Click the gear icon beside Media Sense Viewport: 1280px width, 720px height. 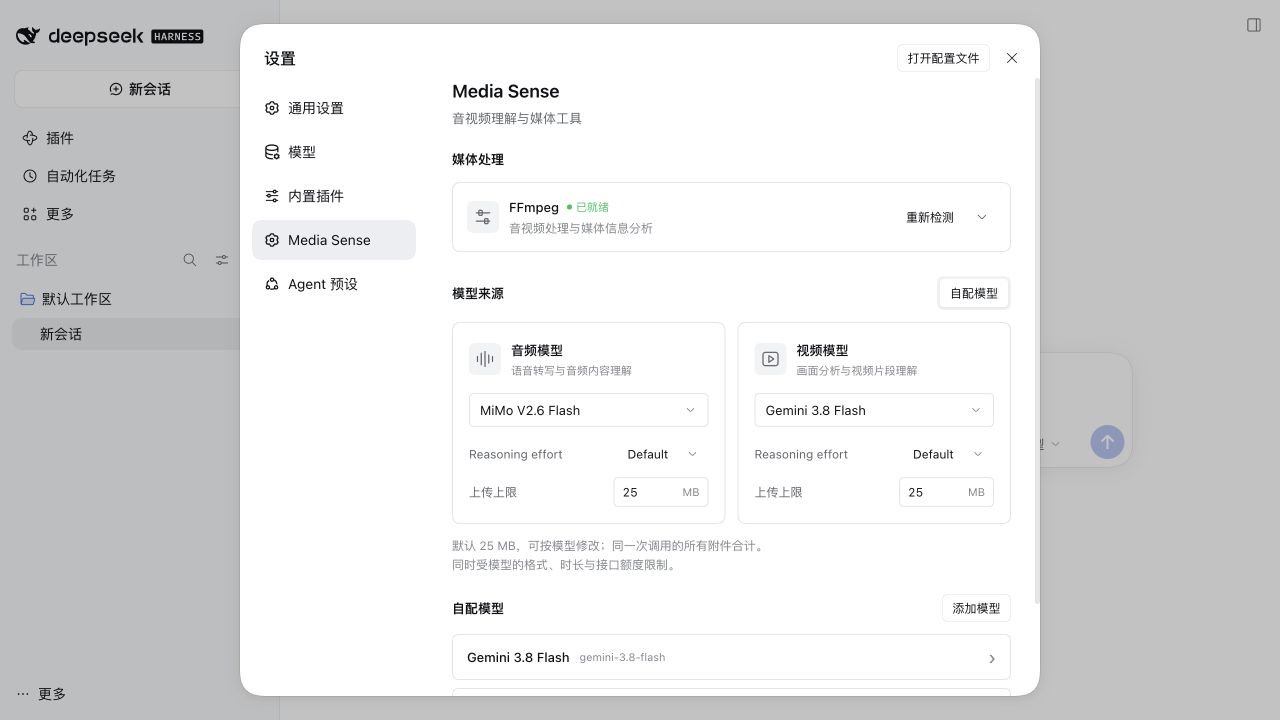[x=272, y=240]
